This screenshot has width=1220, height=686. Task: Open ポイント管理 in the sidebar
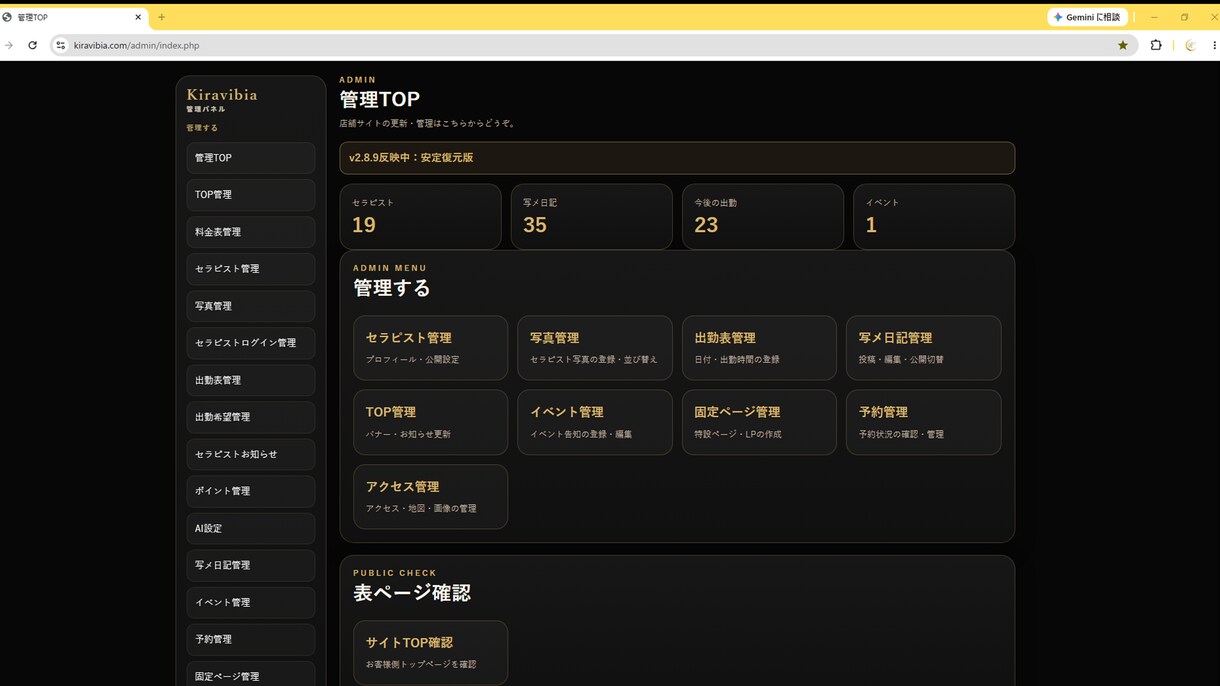coord(250,491)
